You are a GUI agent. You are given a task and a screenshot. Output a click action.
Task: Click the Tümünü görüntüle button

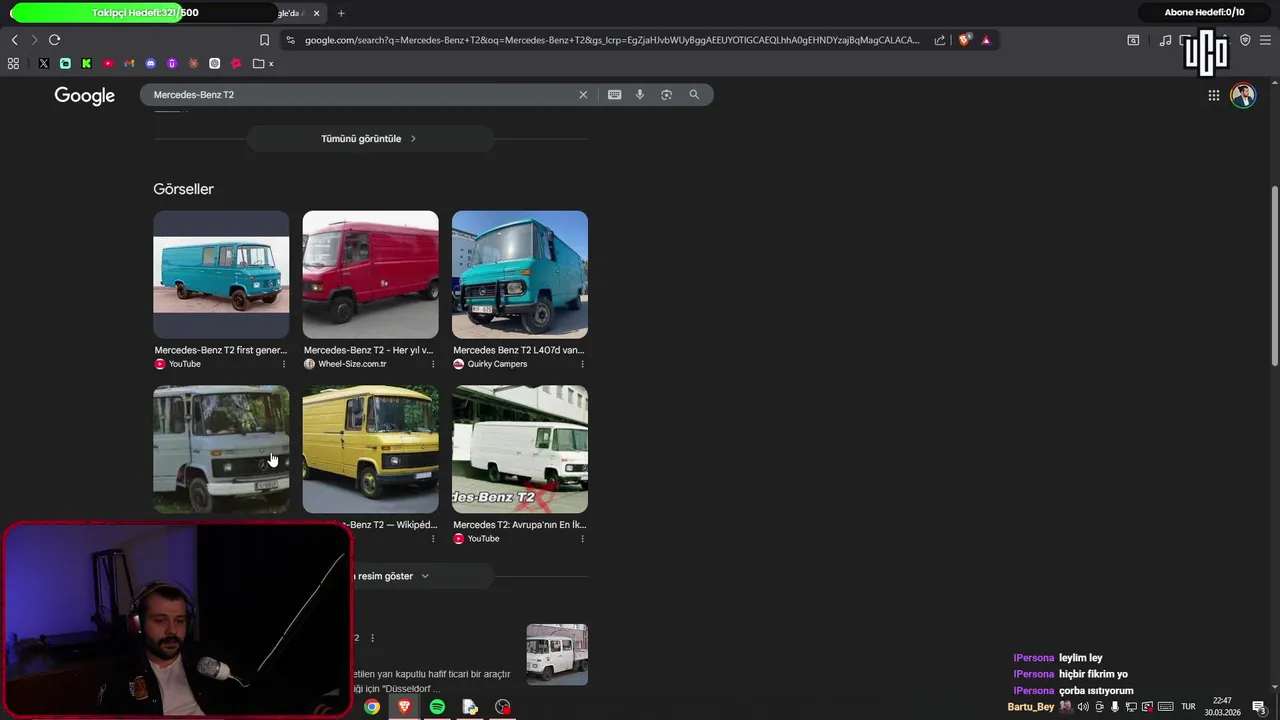coord(370,138)
